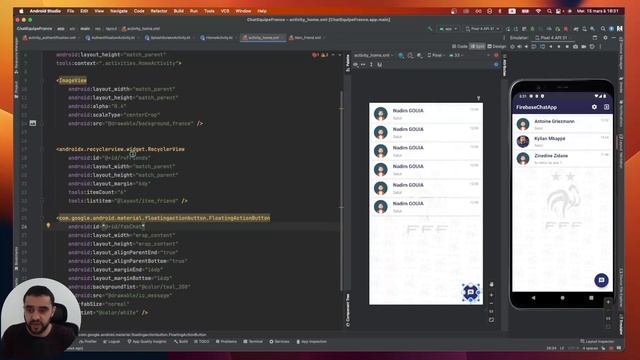Viewport: 640px width, 360px height.
Task: Open the Build menu
Action: point(178,11)
